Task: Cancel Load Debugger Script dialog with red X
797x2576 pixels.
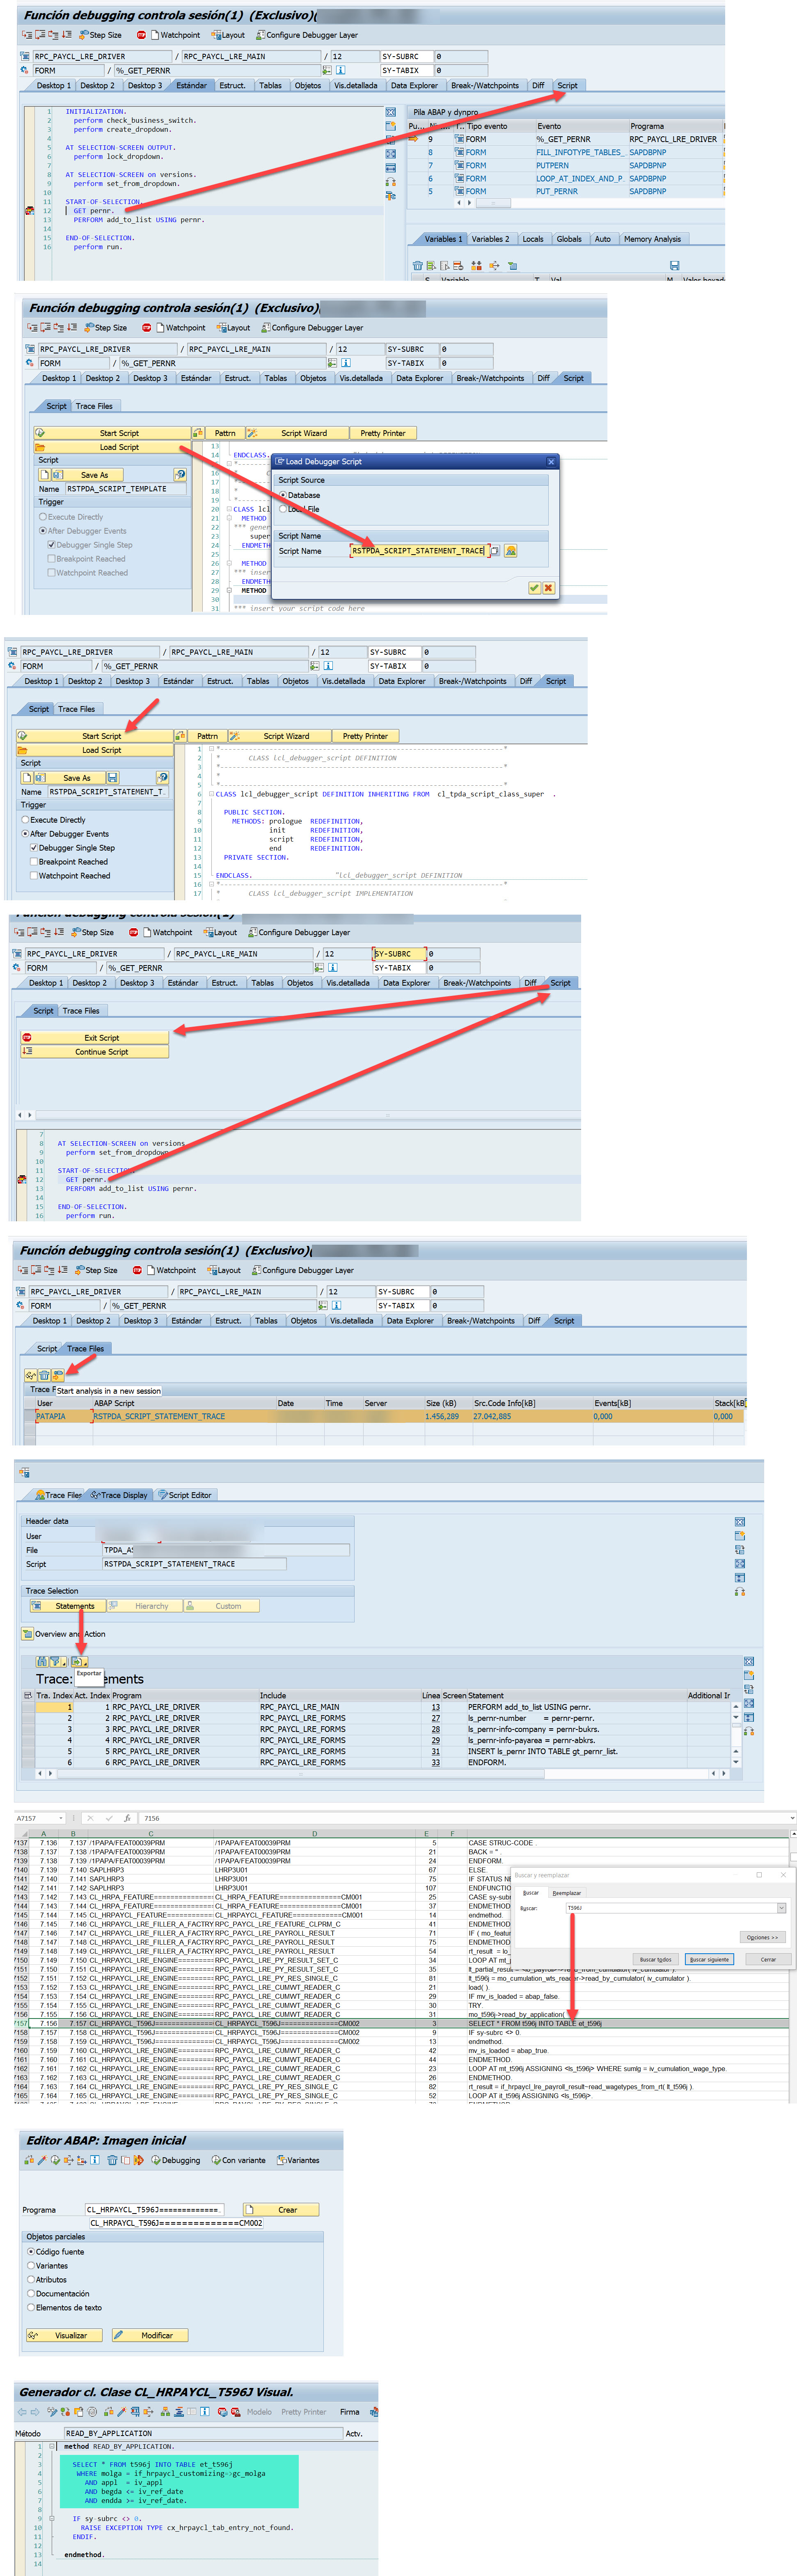Action: 548,587
